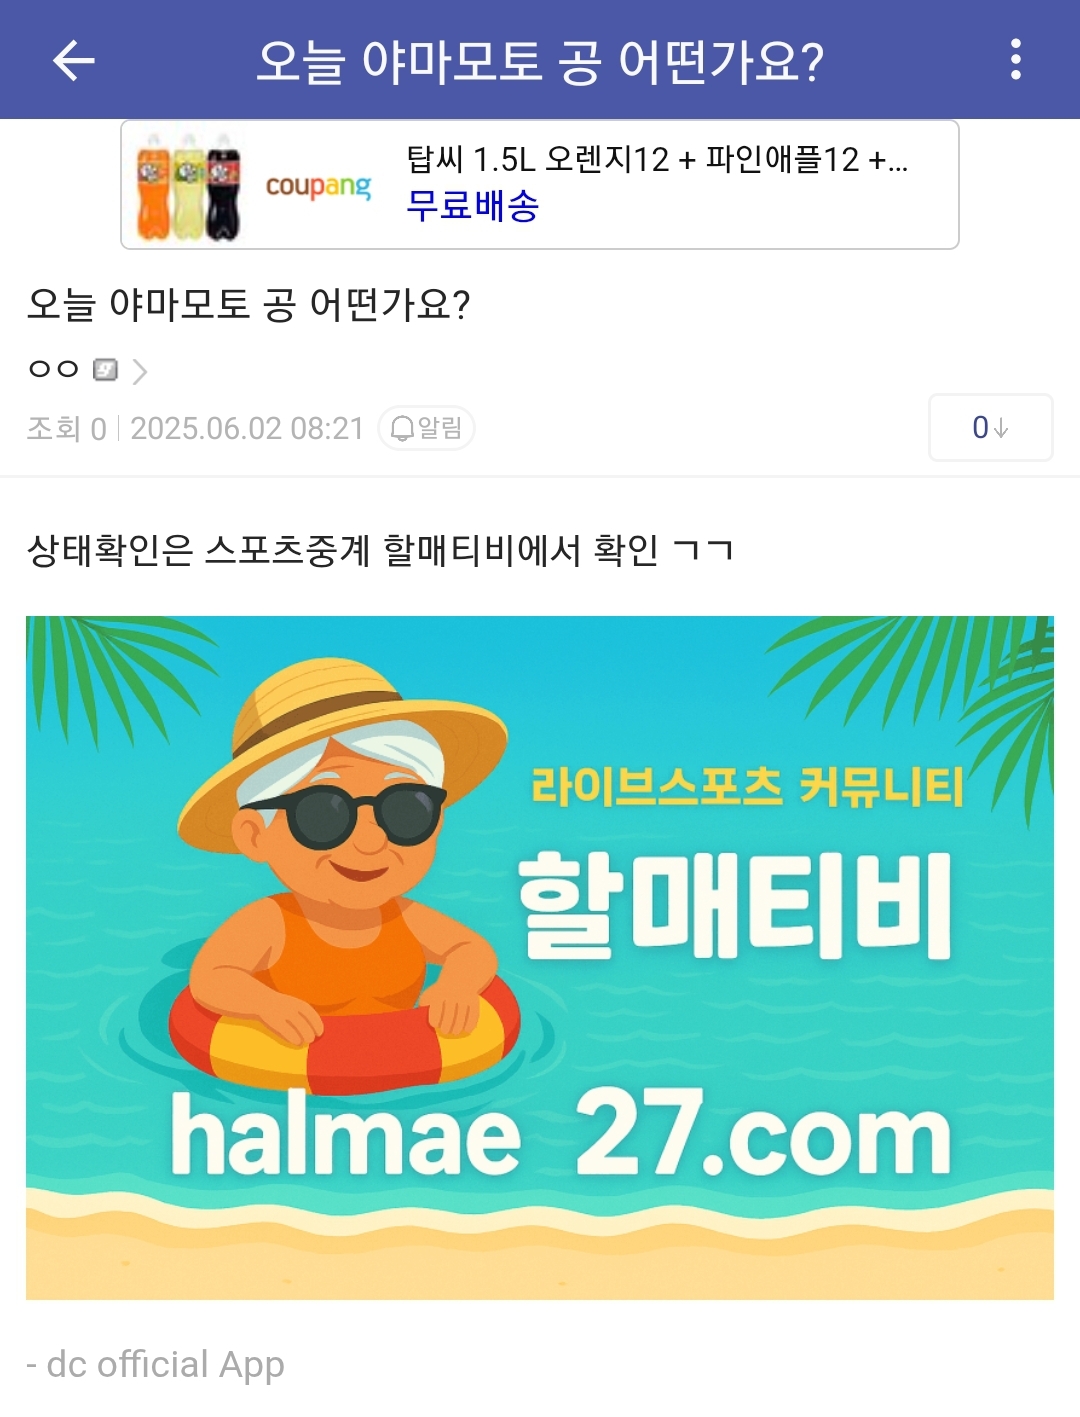Click the dc official App footer text
Screen dimensions: 1080x1417
coord(155,1365)
